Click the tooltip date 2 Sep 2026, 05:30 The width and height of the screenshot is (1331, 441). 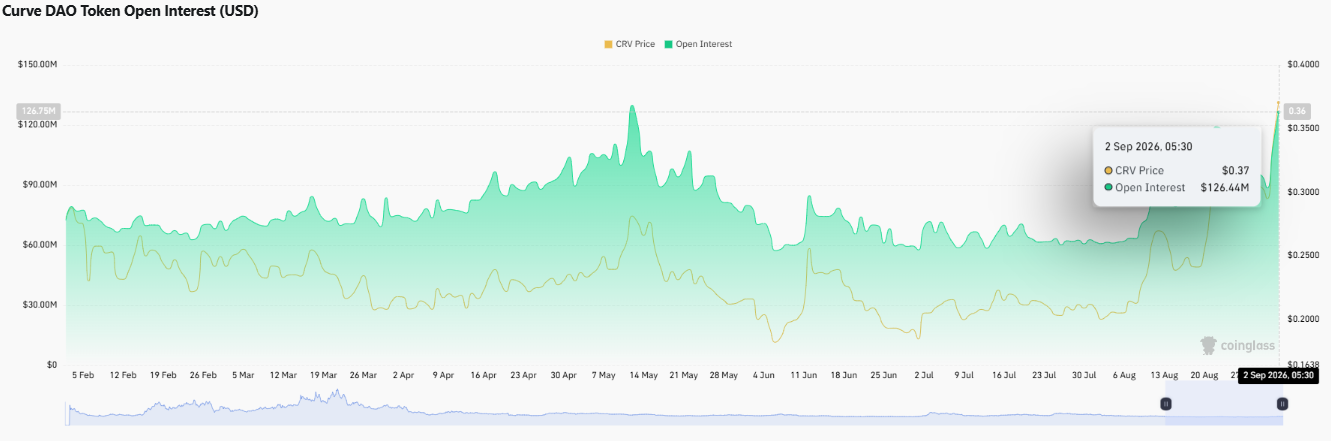pyautogui.click(x=1150, y=145)
